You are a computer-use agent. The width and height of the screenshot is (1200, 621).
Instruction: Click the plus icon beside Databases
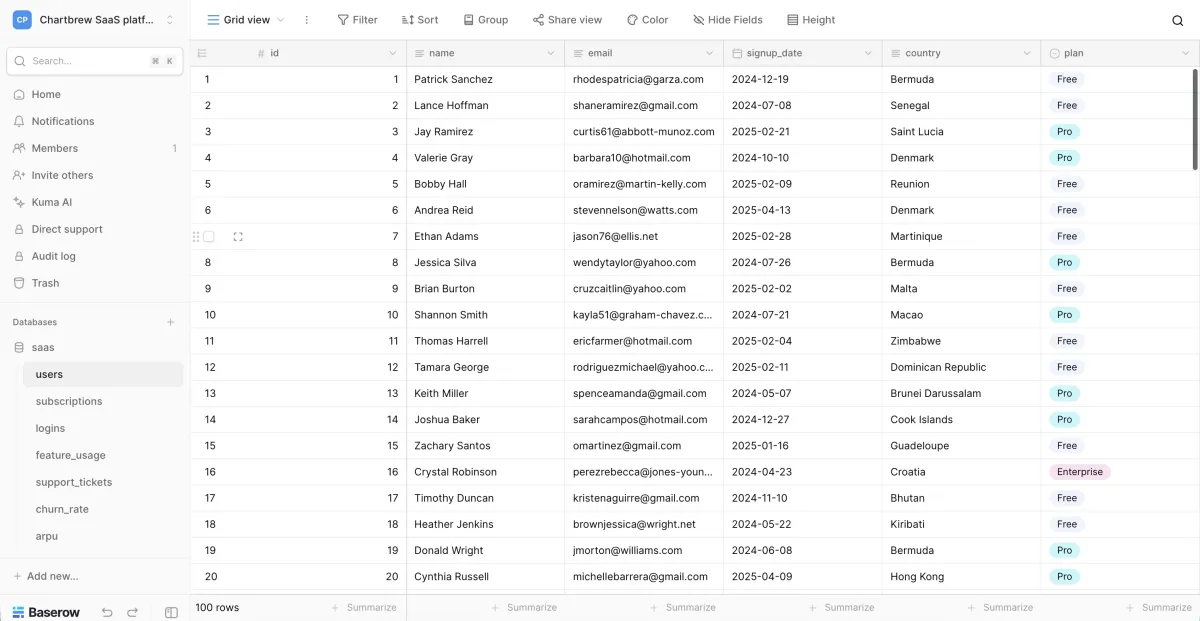[170, 322]
